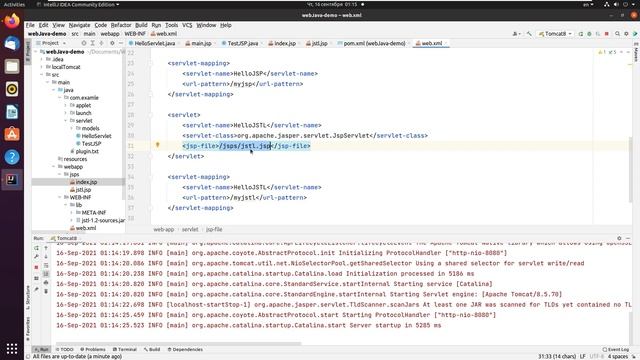Image resolution: width=640 pixels, height=360 pixels.
Task: Open the Event Log
Action: (x=616, y=349)
